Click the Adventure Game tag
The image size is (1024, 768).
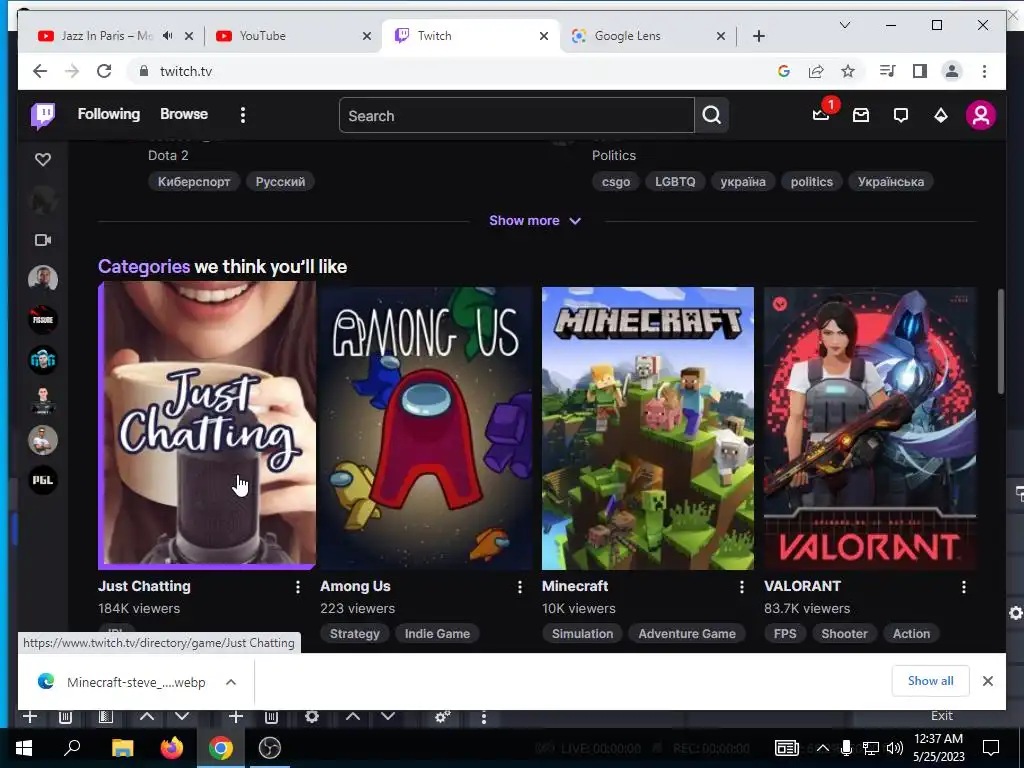coord(687,633)
